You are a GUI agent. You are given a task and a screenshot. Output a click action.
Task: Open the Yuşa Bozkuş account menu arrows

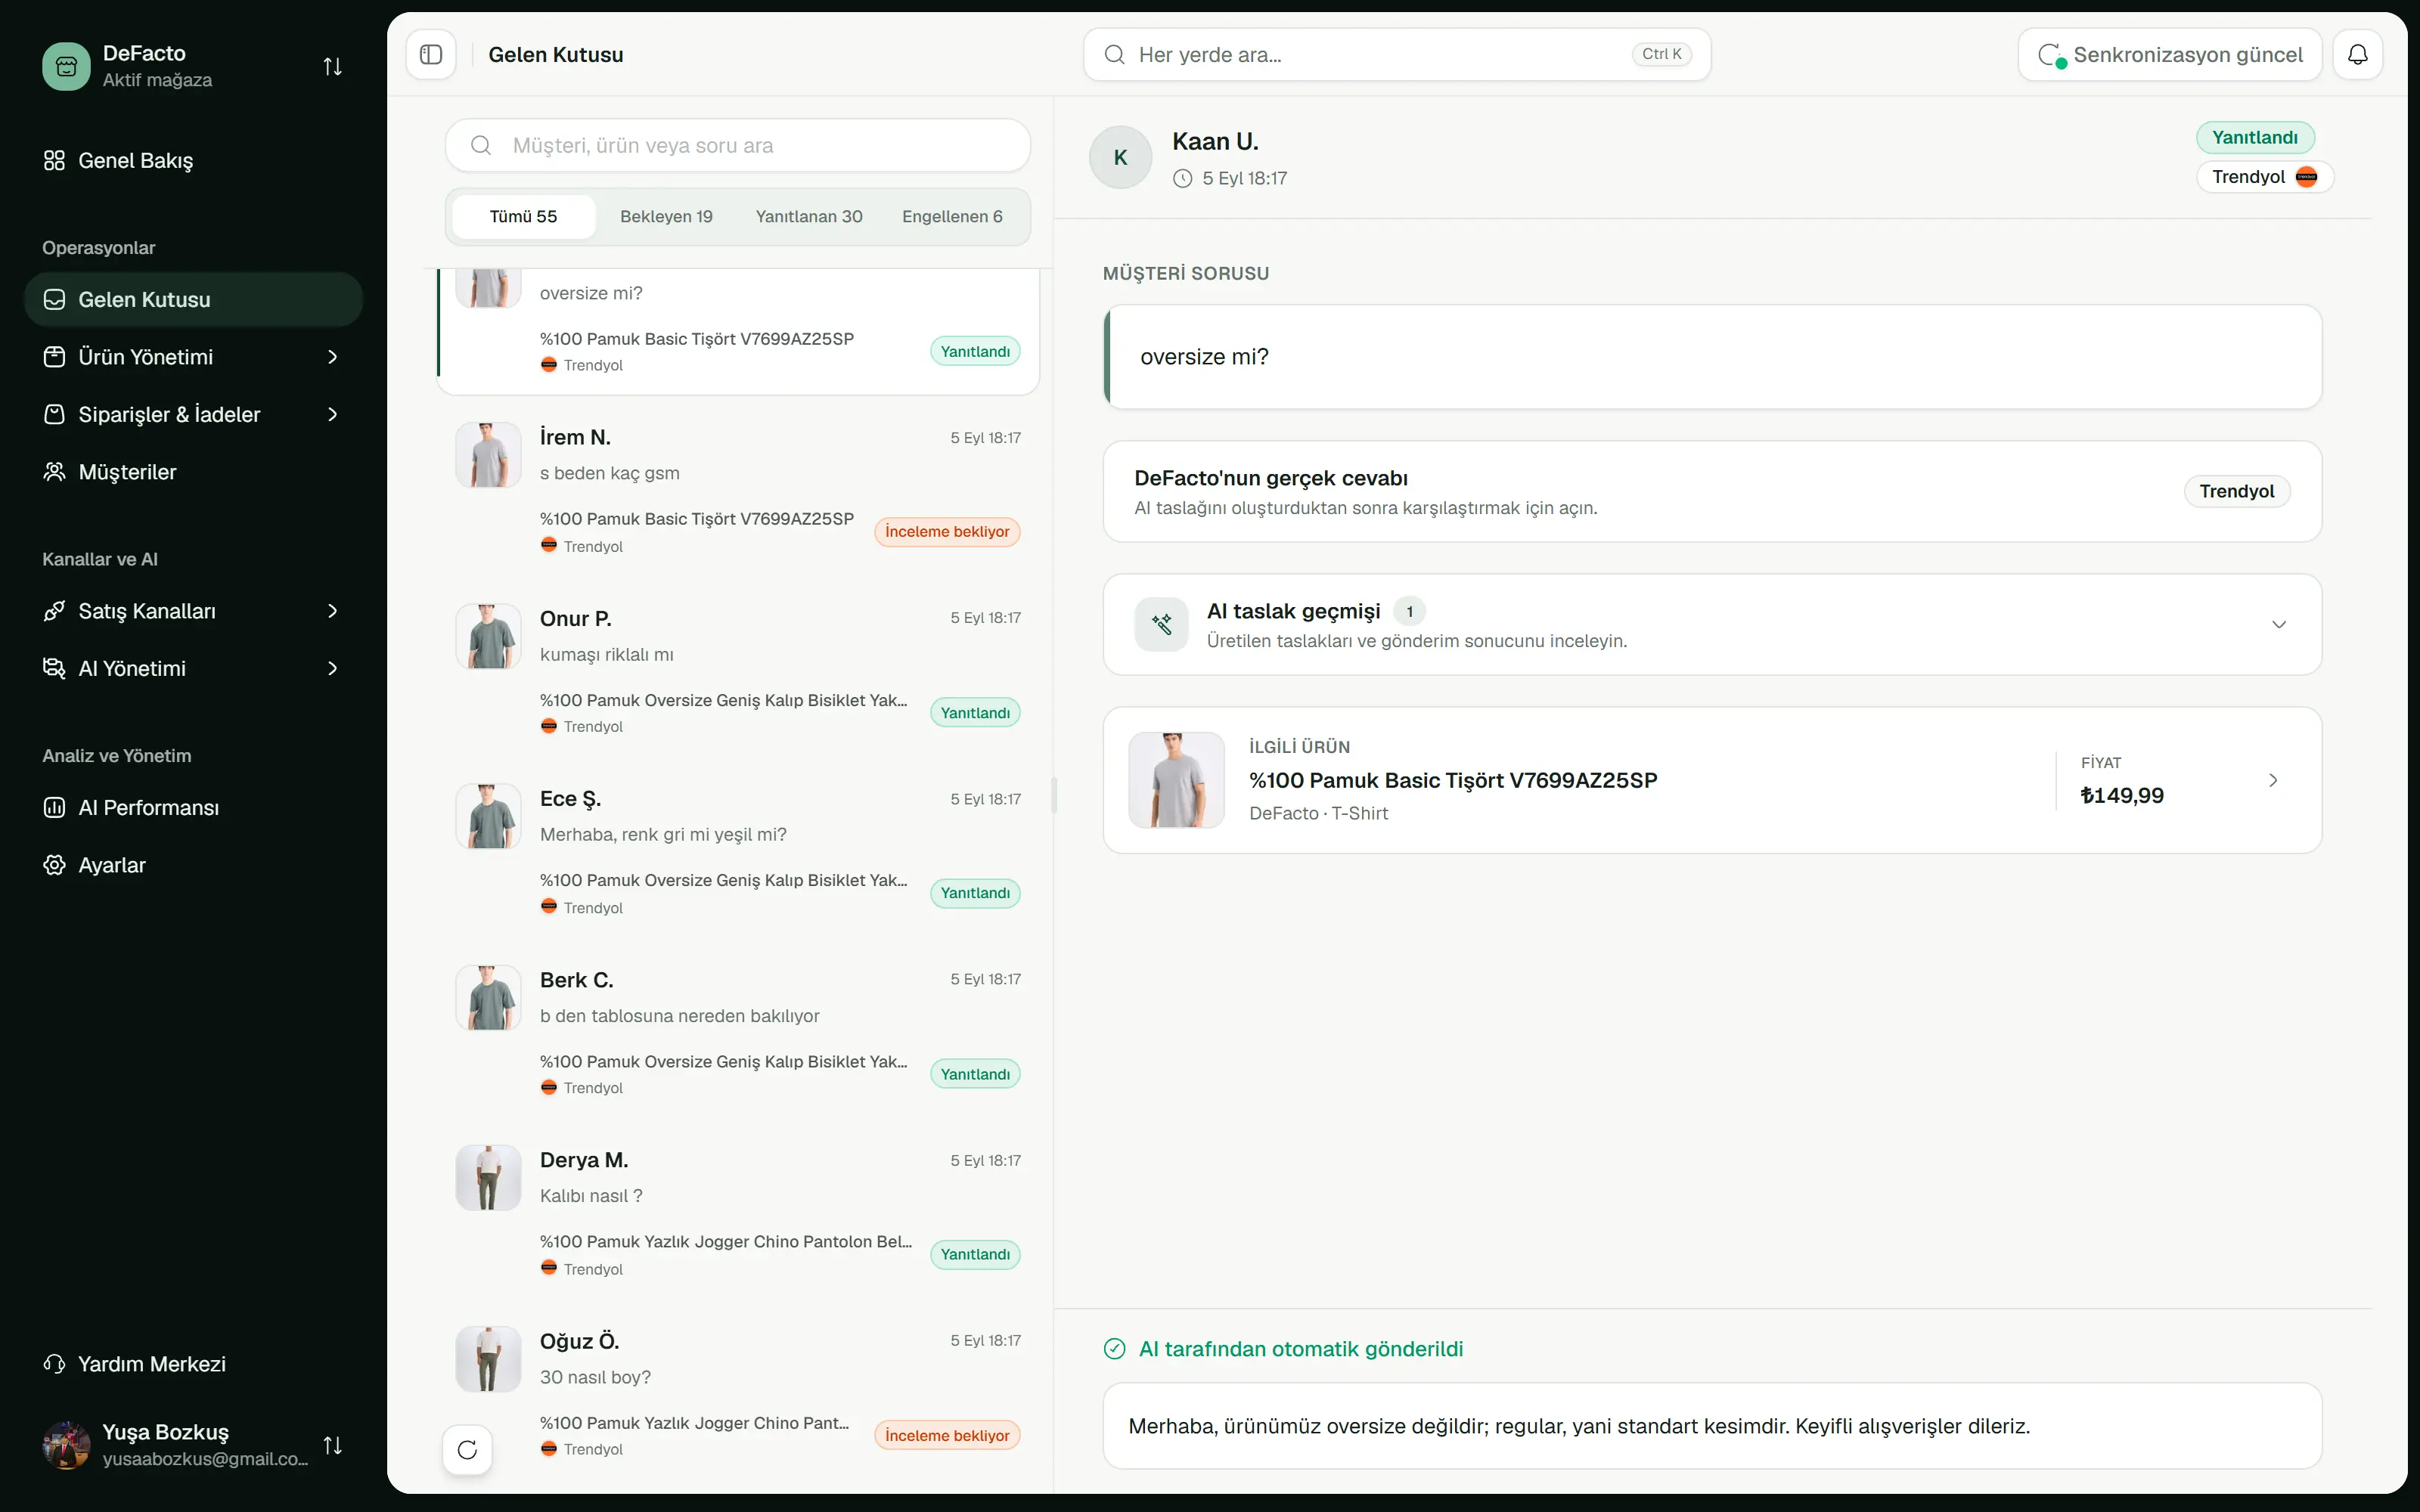click(333, 1445)
